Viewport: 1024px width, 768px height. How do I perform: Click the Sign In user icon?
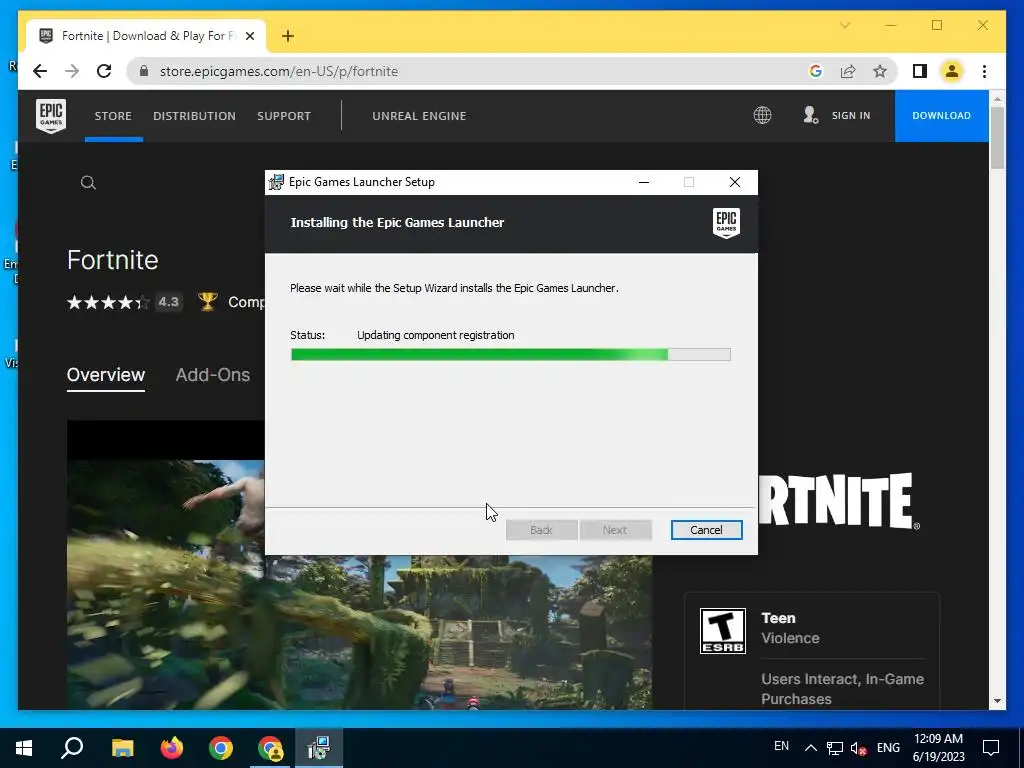coord(810,116)
